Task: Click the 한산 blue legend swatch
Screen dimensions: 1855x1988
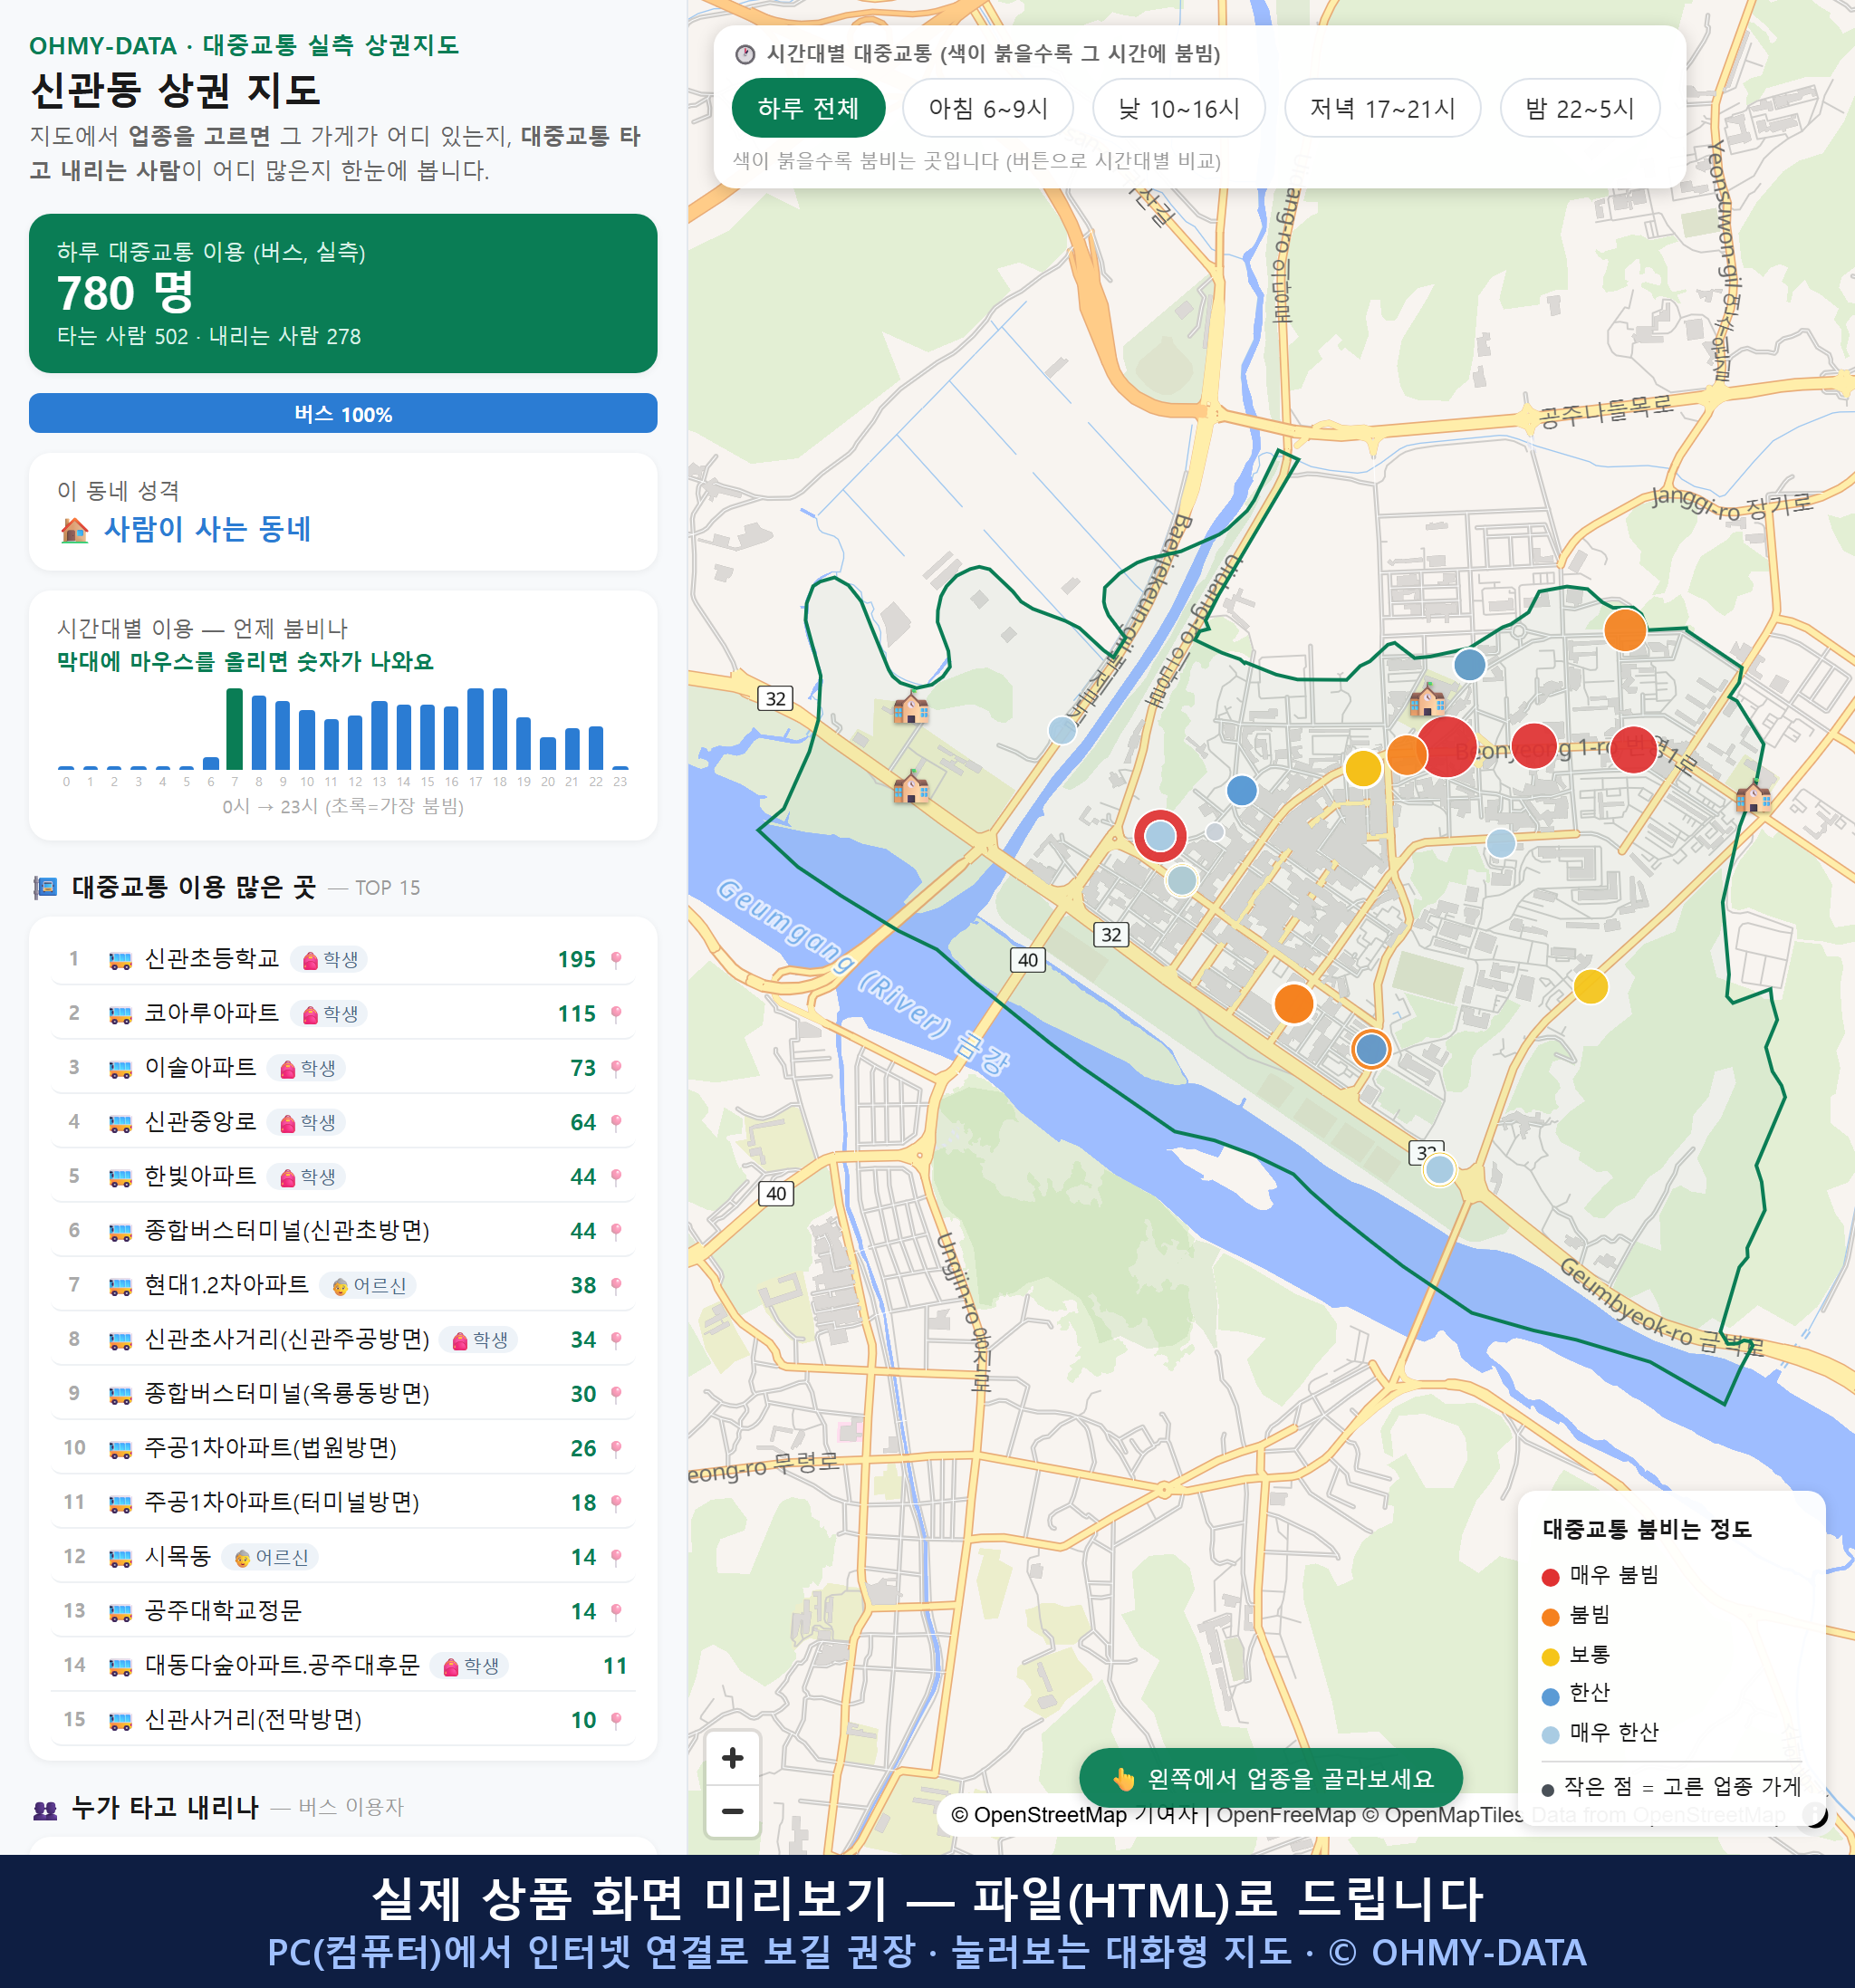Action: [1551, 1696]
